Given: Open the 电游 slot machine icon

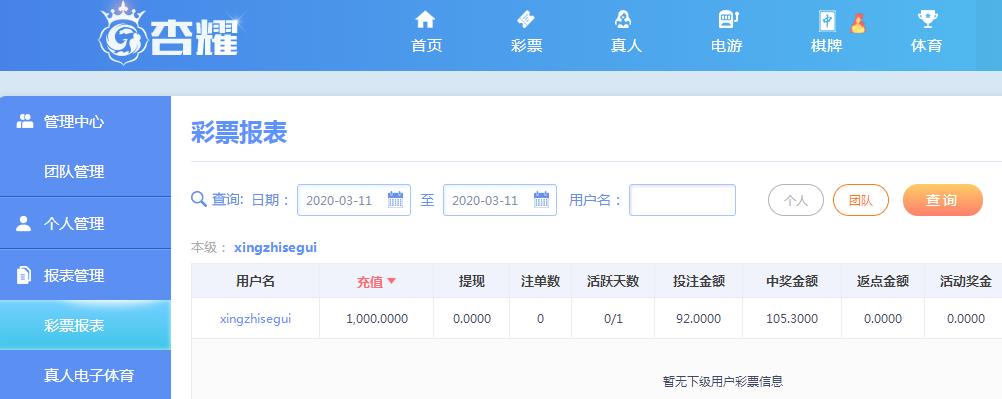Looking at the screenshot, I should tap(728, 20).
